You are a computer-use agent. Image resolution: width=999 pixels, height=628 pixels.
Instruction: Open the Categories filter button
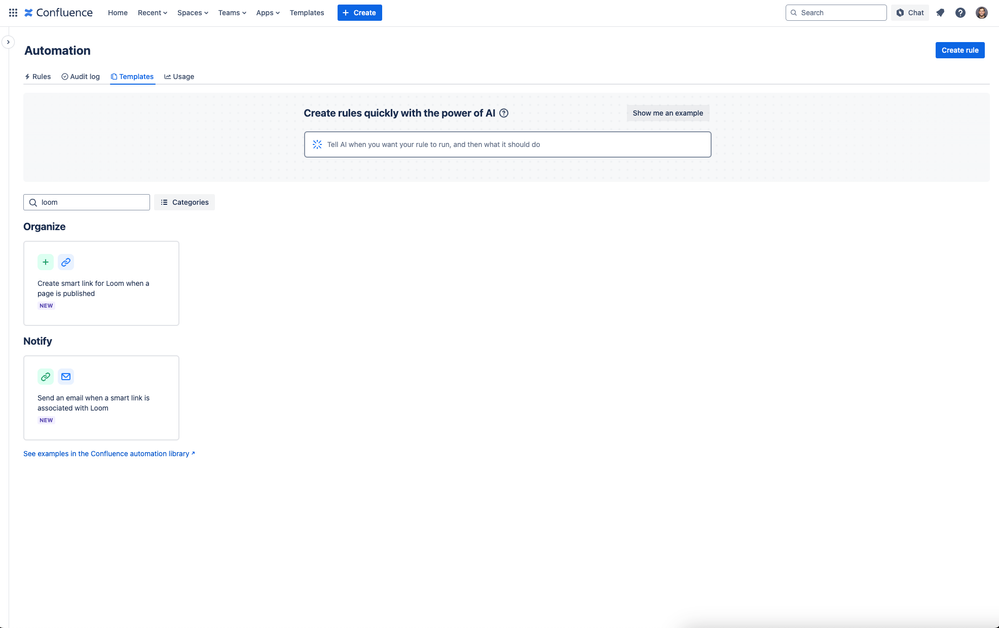184,203
